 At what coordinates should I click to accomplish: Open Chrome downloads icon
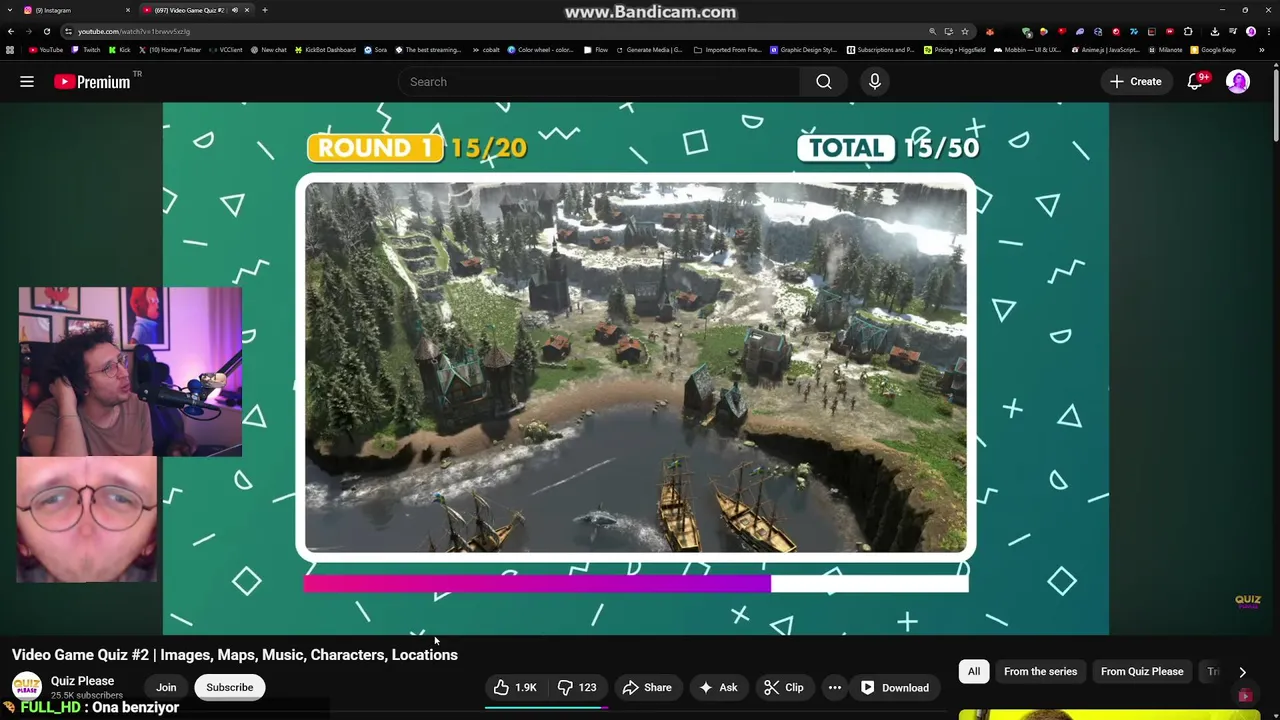1214,31
